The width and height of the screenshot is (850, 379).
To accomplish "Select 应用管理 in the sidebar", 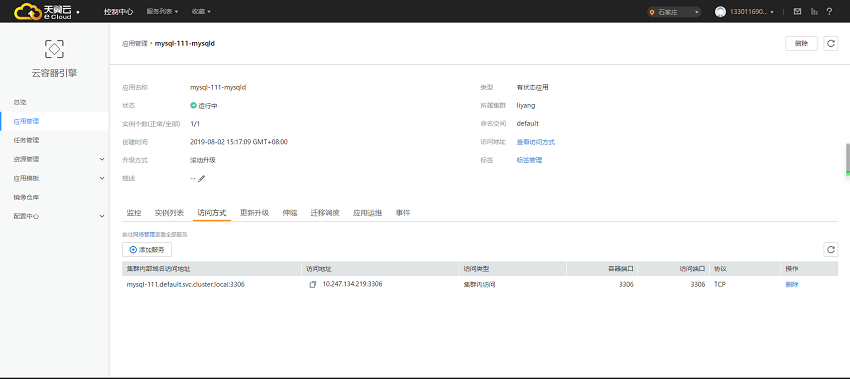I will (54, 121).
